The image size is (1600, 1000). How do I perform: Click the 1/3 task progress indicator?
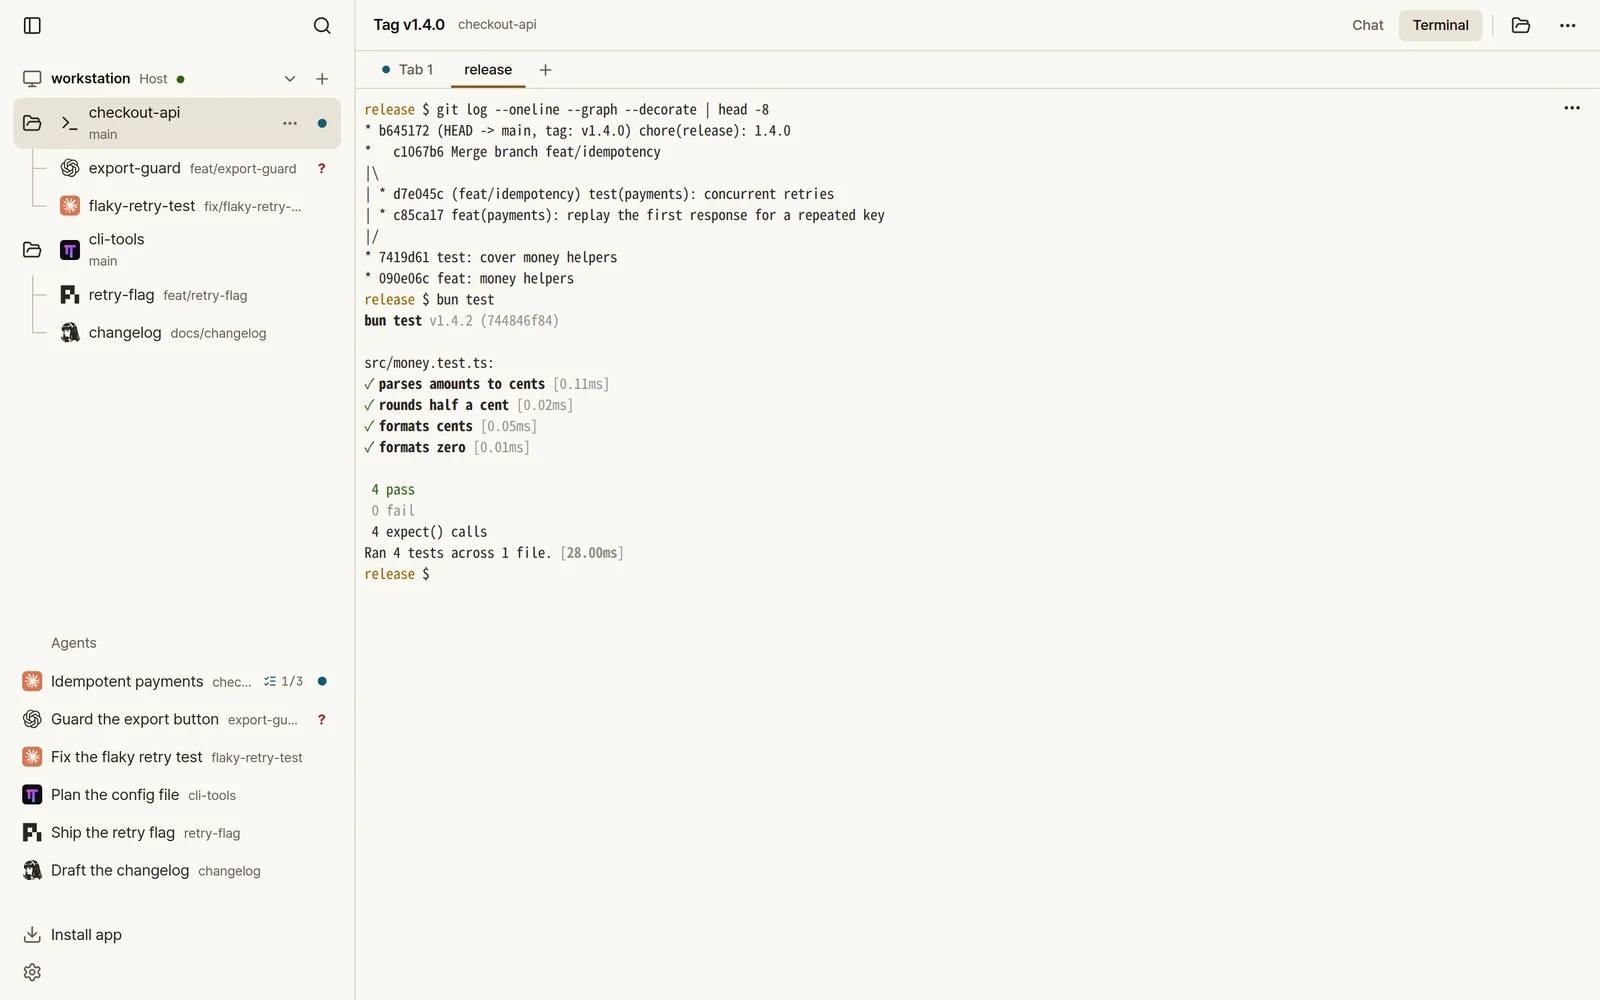[283, 681]
